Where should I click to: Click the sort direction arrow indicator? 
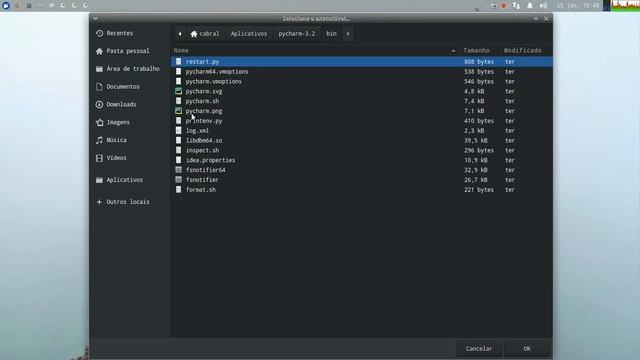coord(453,51)
